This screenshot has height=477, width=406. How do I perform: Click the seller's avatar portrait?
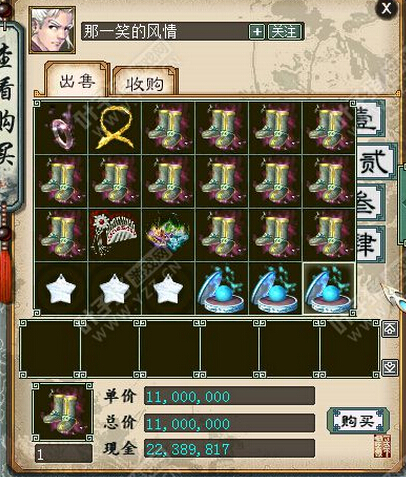coord(52,30)
